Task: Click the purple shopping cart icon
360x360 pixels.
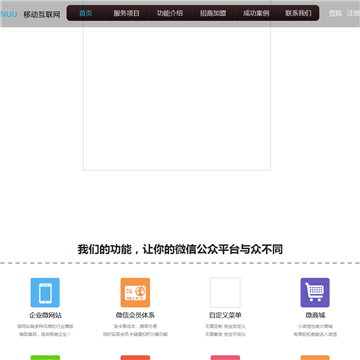Action: point(315,293)
